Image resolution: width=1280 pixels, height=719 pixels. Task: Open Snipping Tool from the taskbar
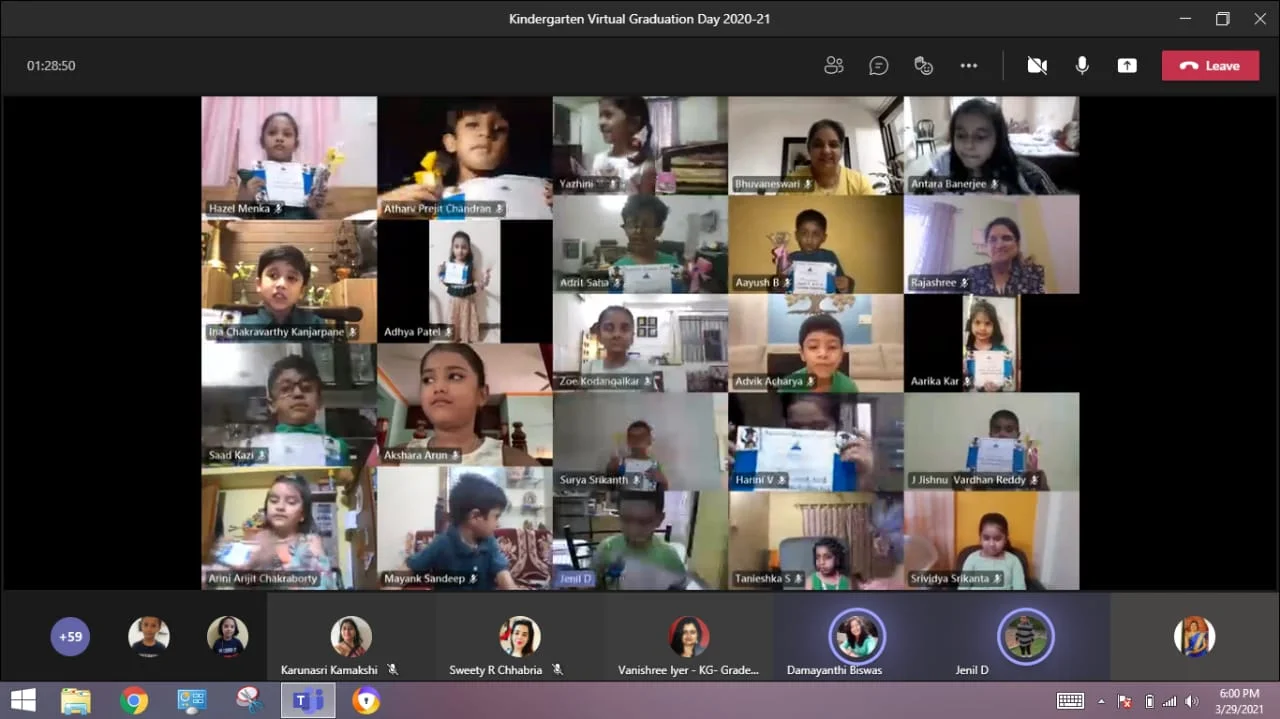click(250, 700)
